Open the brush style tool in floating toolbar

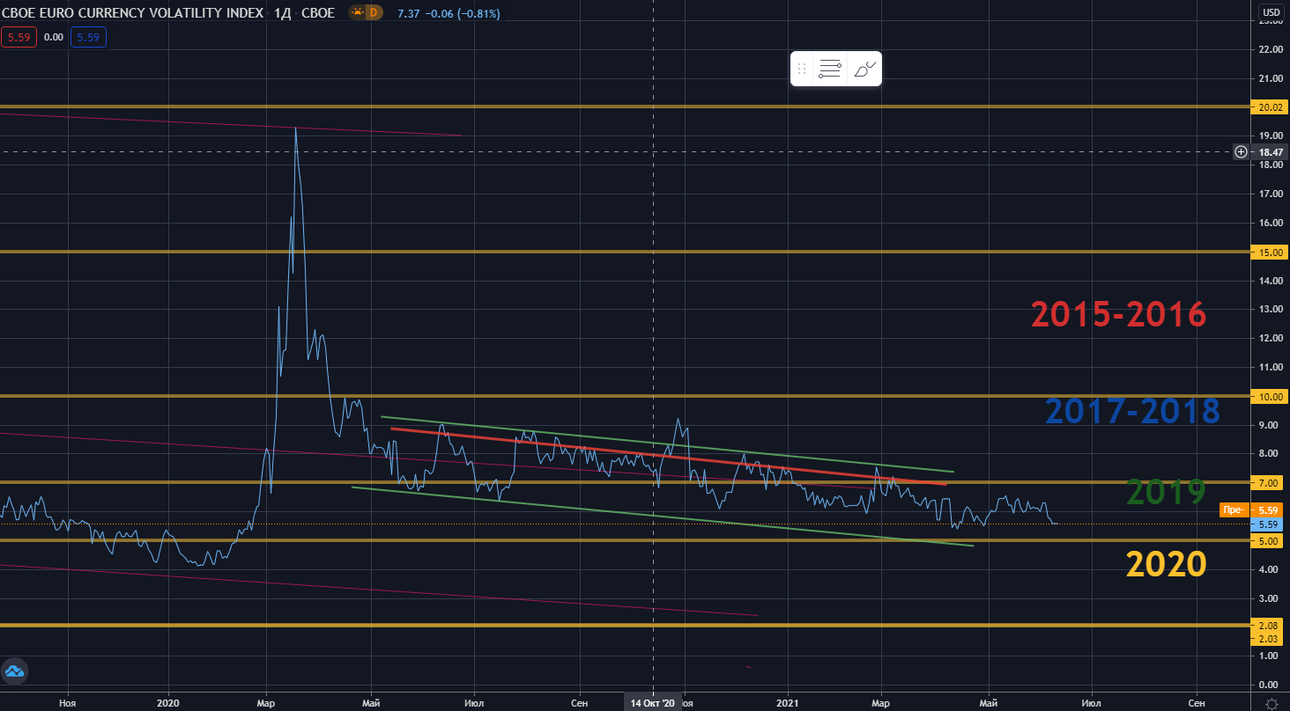point(865,69)
